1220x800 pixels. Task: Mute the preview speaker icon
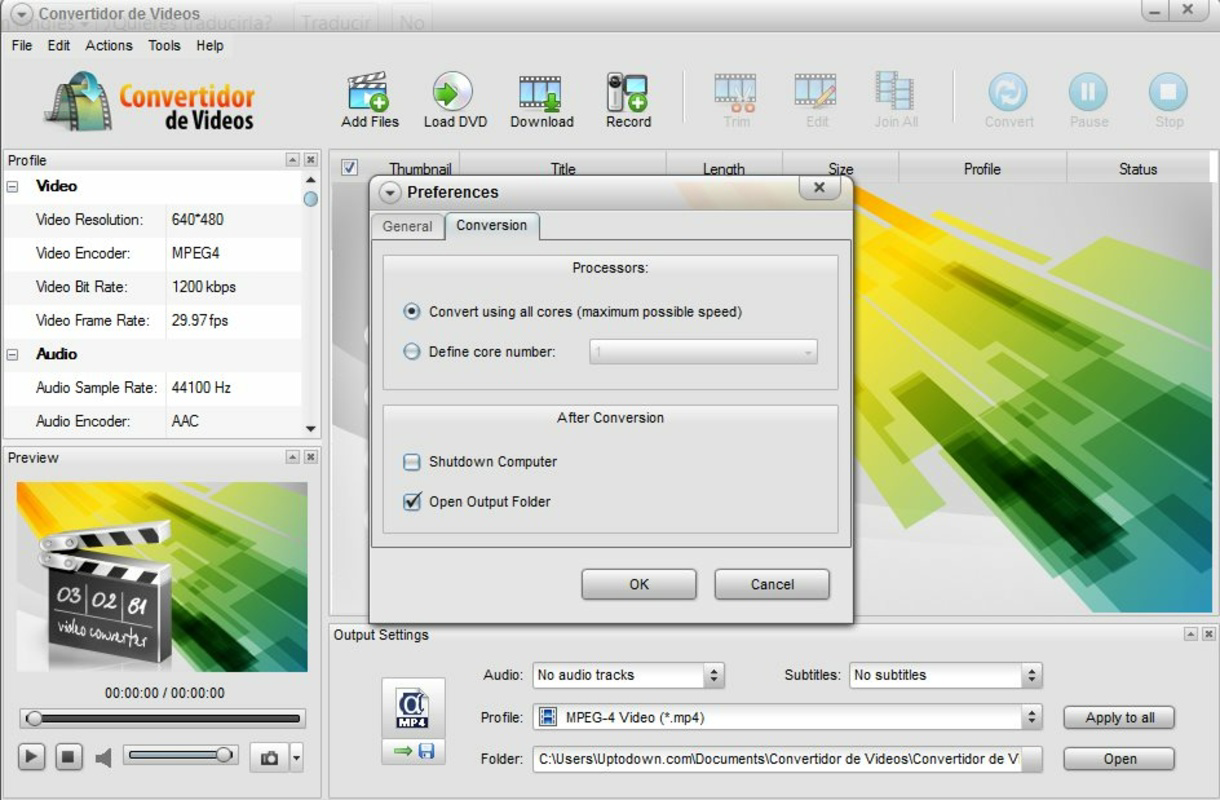[103, 758]
